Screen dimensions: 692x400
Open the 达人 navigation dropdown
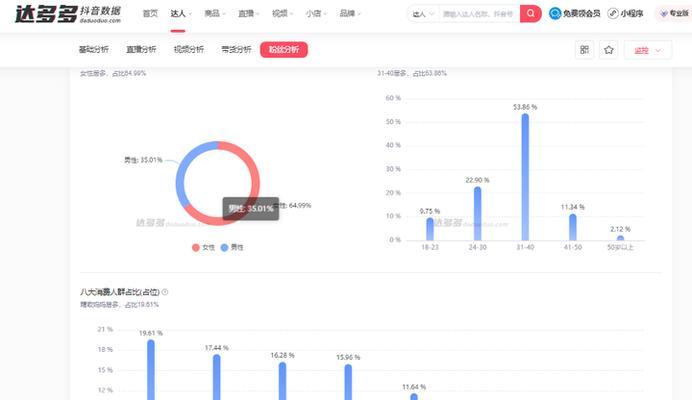point(181,14)
